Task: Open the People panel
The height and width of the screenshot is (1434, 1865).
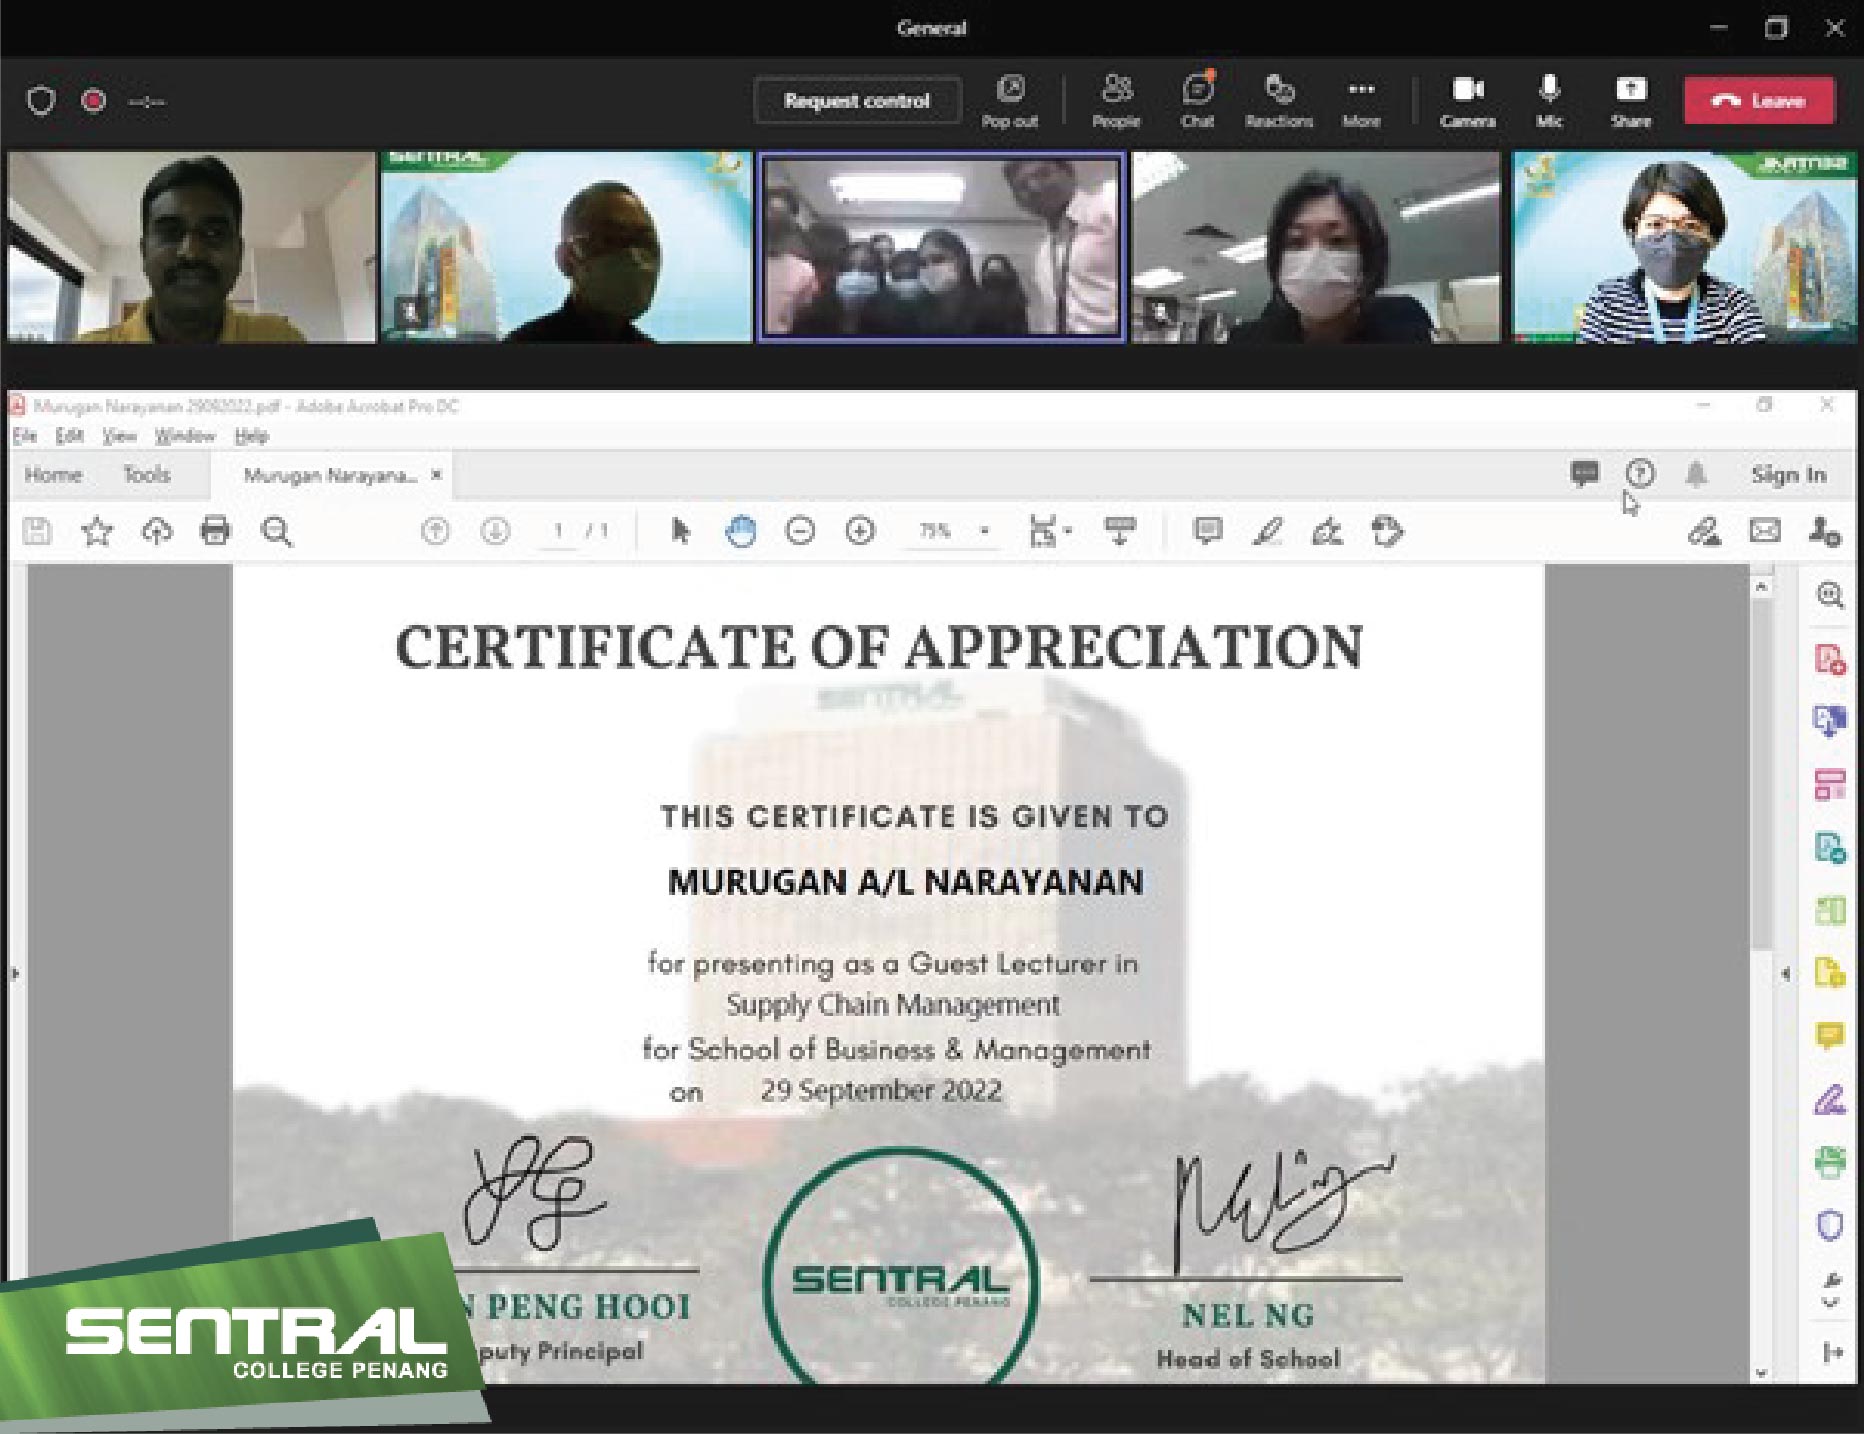Action: point(1116,101)
